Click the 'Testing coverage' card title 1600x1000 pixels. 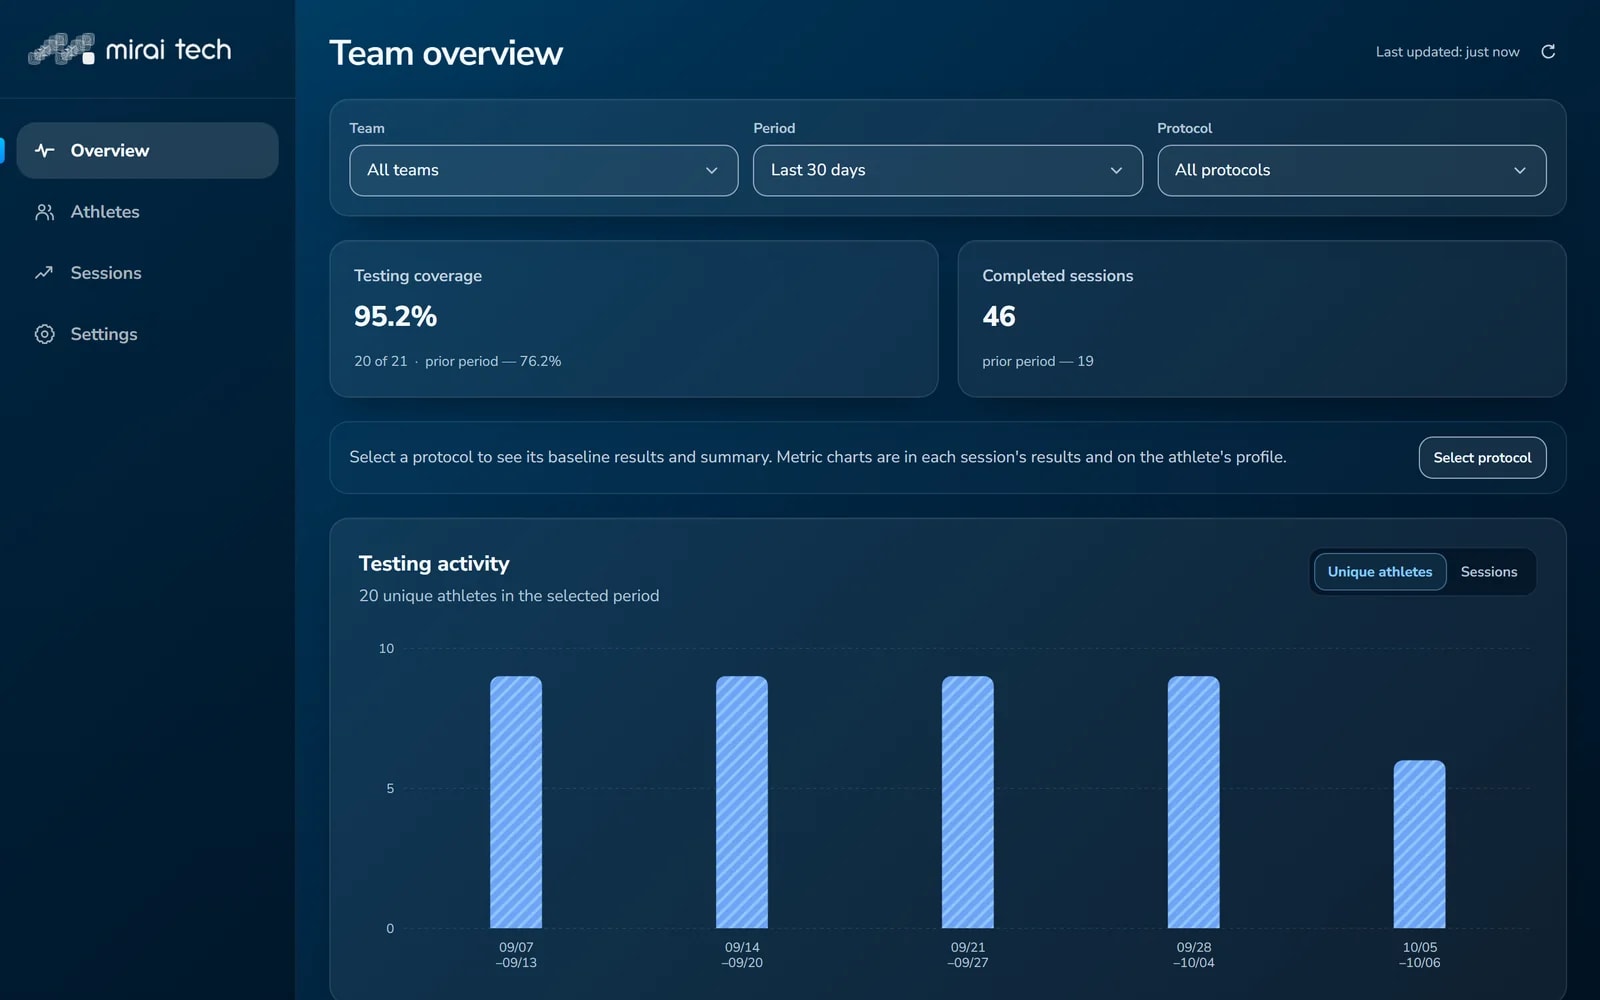tap(418, 276)
